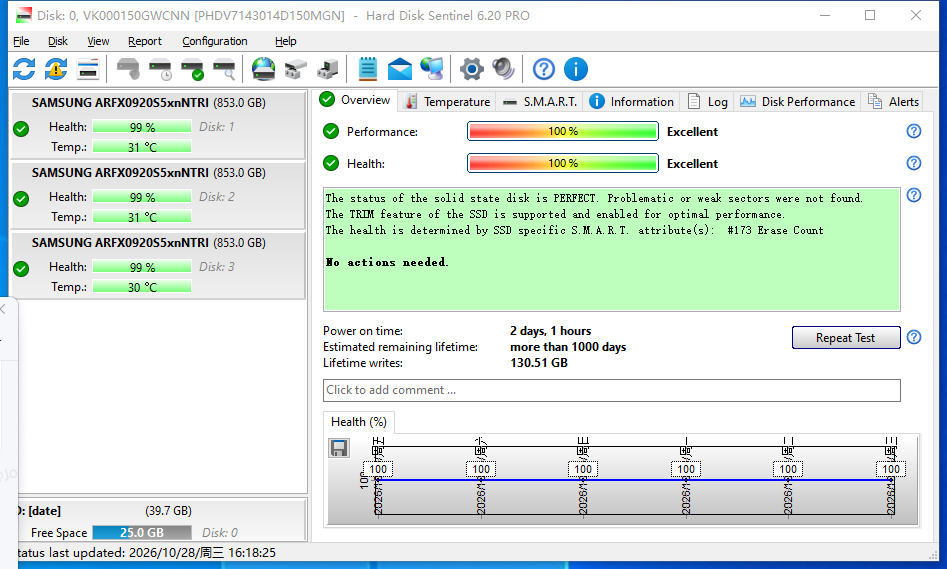947x569 pixels.
Task: Click the blue envelope email icon
Action: pyautogui.click(x=400, y=69)
